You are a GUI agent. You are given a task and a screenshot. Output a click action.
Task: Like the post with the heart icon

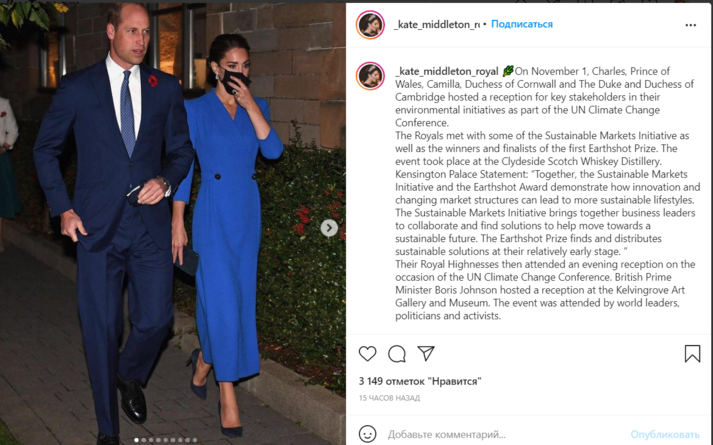[x=367, y=354]
